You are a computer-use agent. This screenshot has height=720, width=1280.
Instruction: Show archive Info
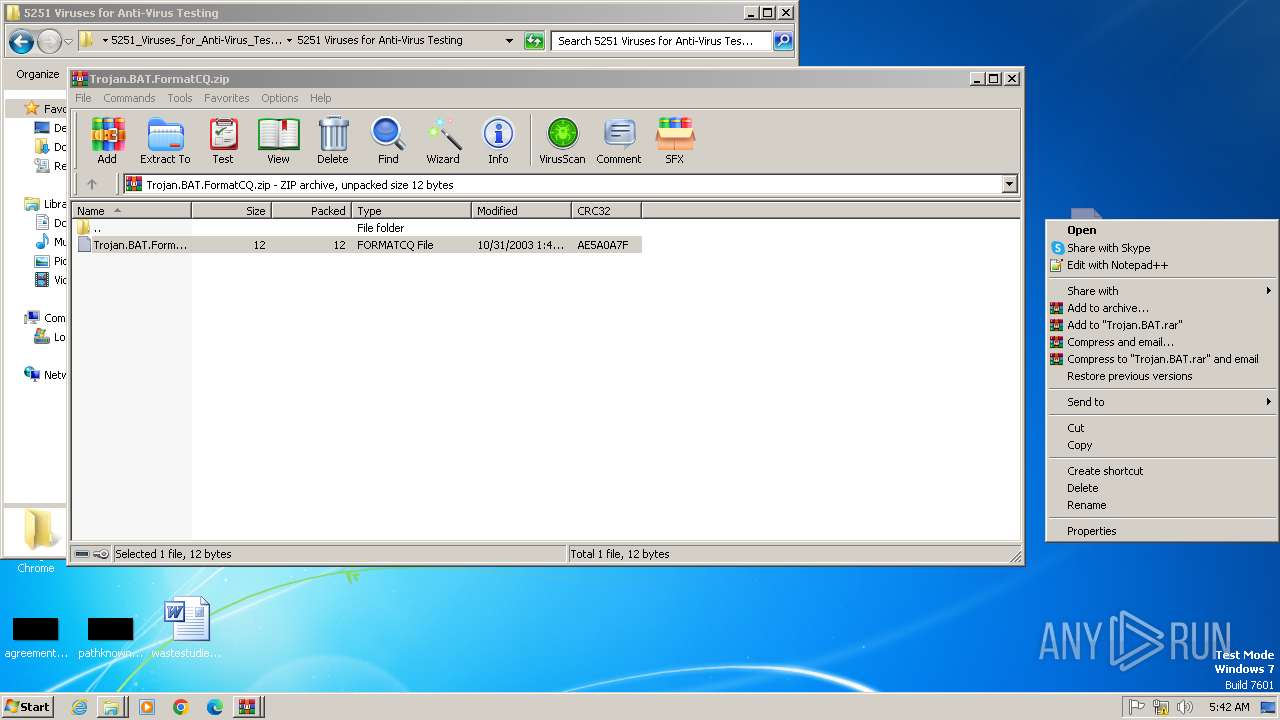click(x=498, y=141)
